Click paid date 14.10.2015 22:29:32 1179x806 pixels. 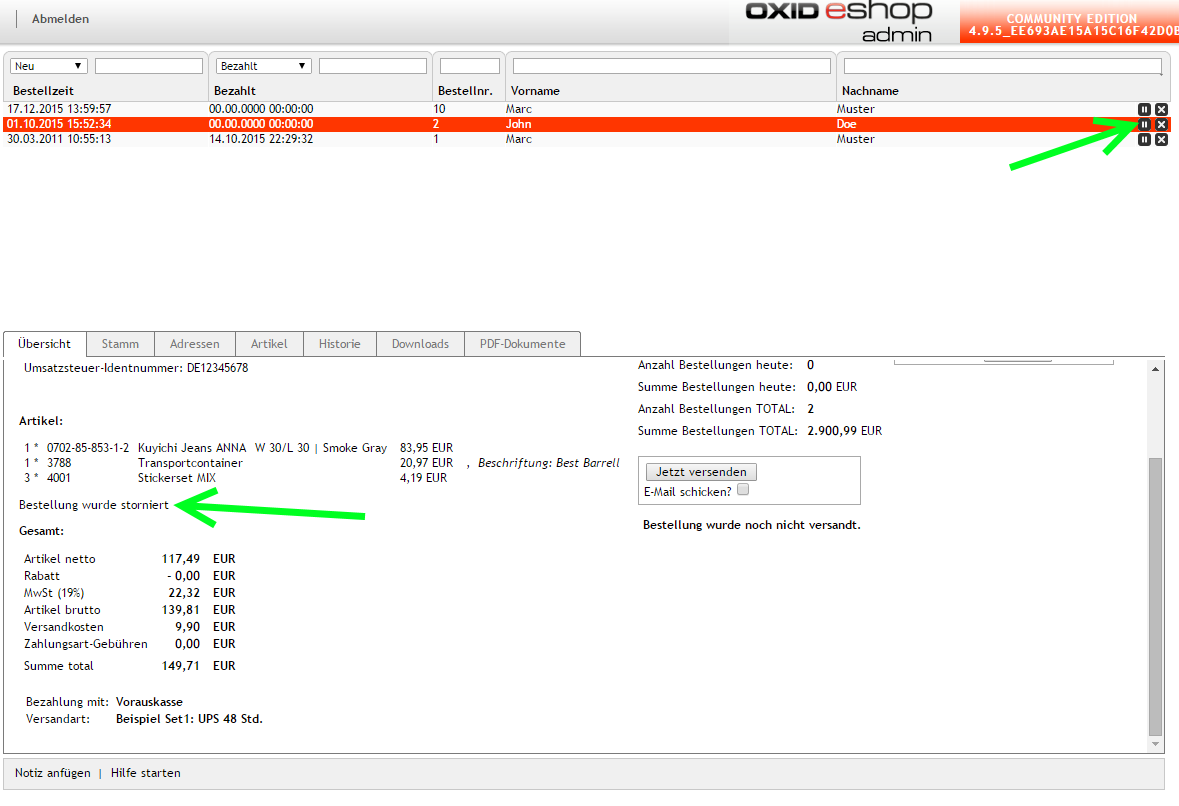click(261, 139)
